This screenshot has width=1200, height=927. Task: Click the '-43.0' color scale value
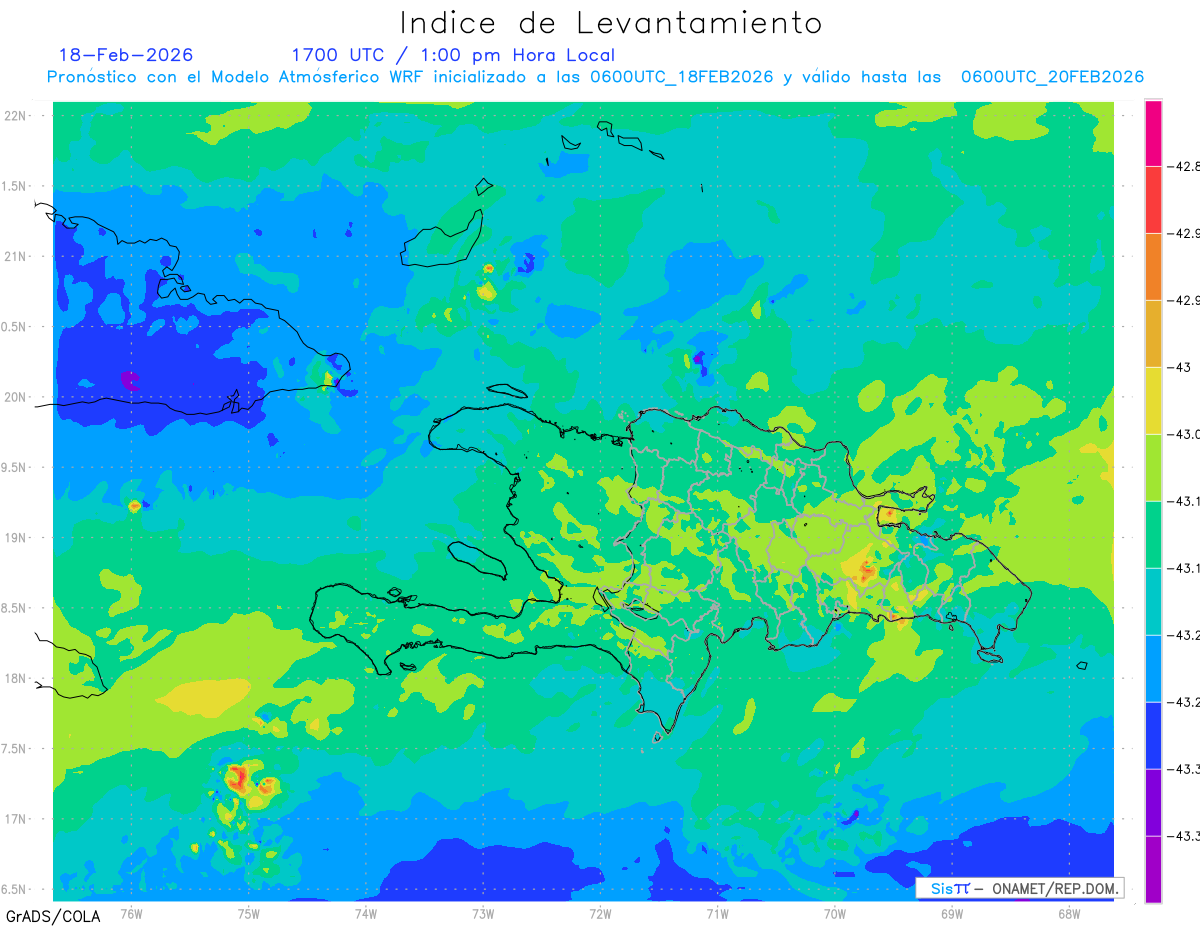1183,434
